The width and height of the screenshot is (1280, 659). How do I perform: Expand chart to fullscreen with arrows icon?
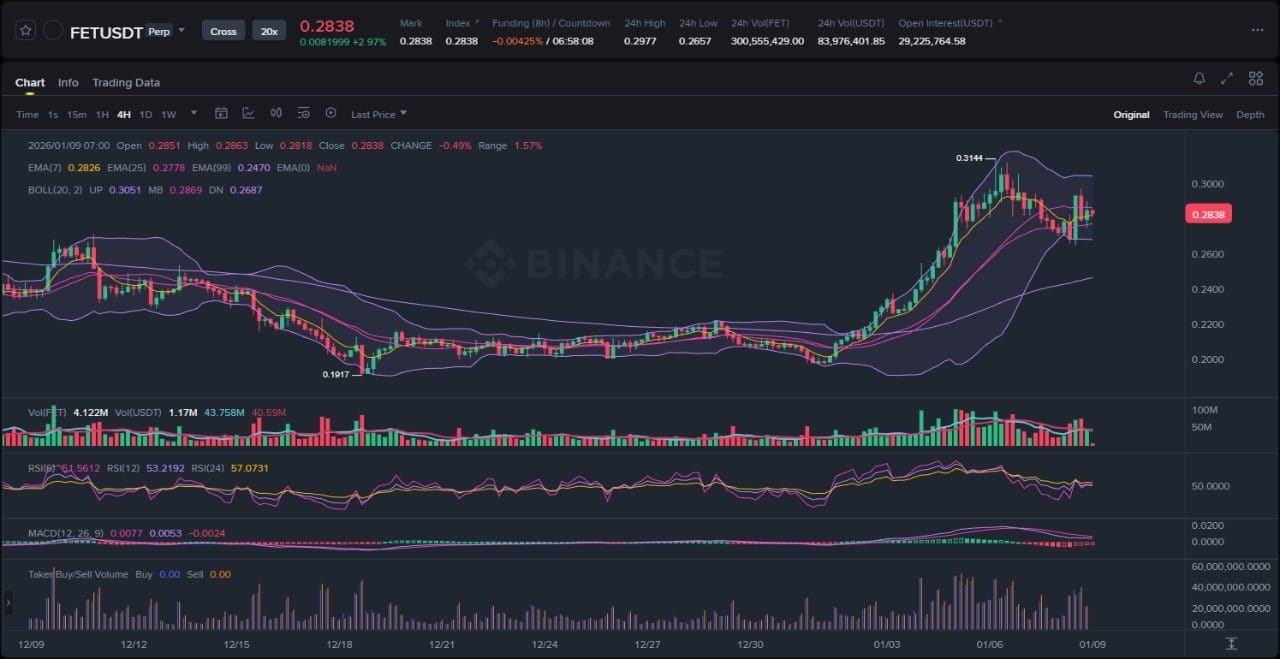1227,79
